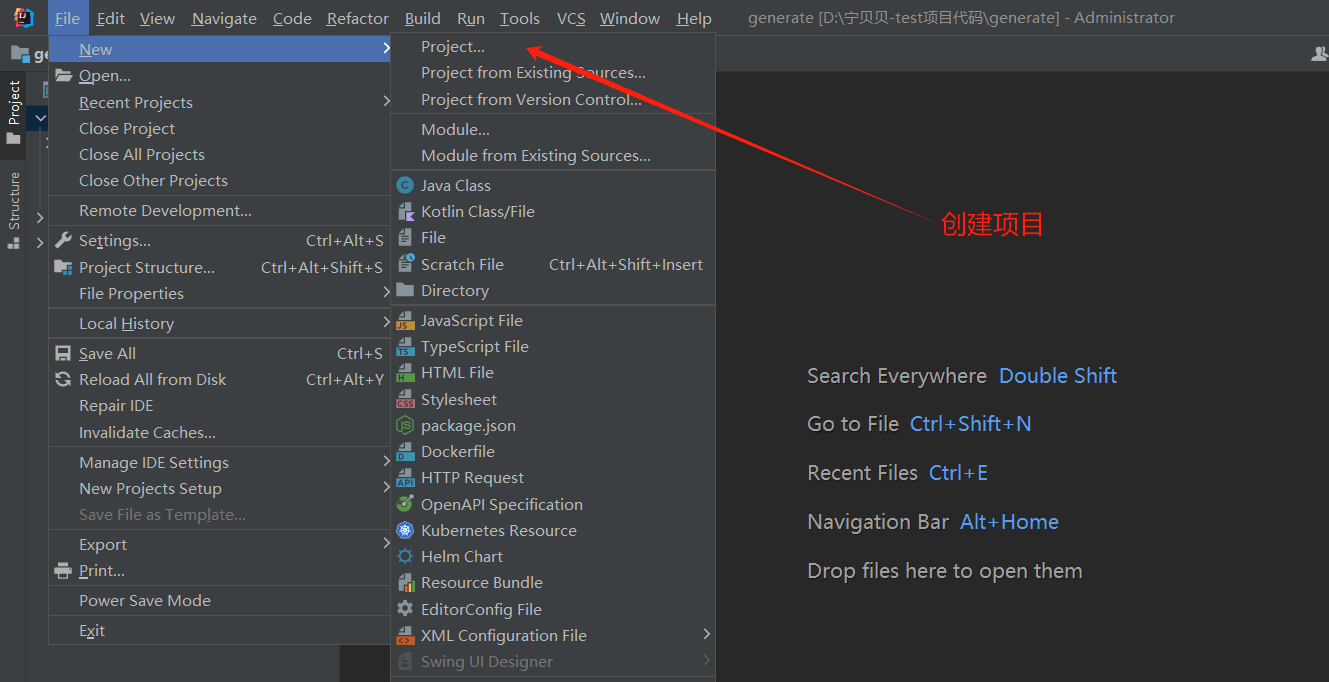Expand the Manage IDE Settings submenu arrow

point(386,462)
